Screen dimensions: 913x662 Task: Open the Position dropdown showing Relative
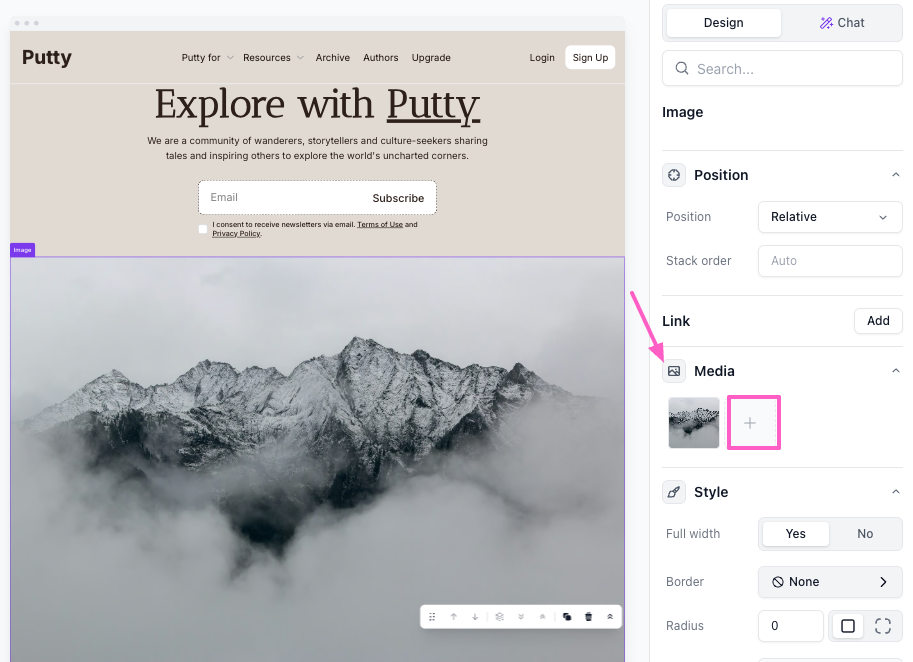click(x=829, y=217)
